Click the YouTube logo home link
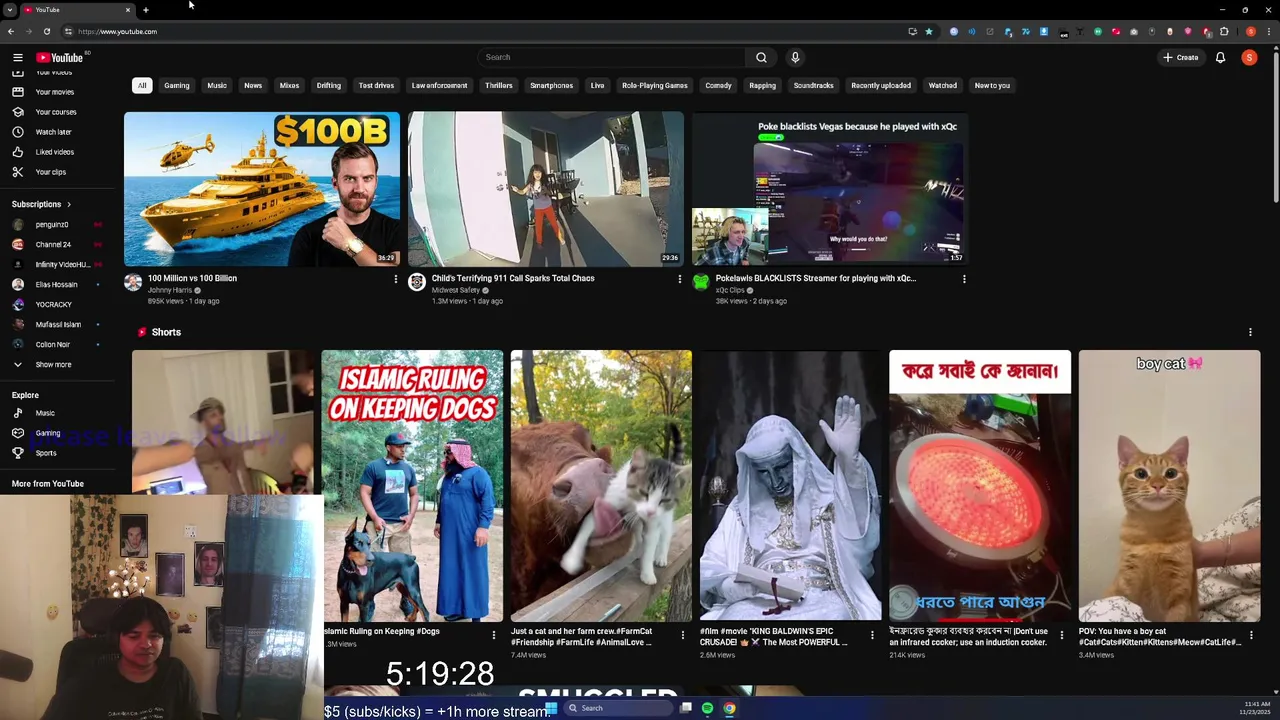 (60, 58)
